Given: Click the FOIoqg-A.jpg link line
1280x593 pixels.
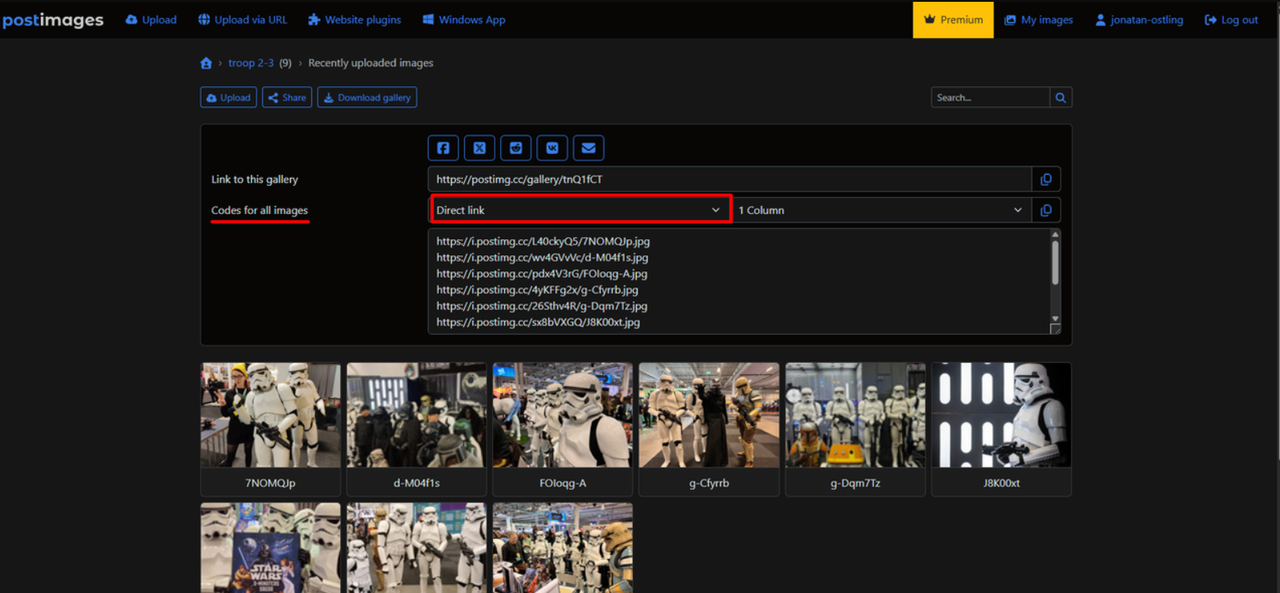Looking at the screenshot, I should [x=541, y=273].
